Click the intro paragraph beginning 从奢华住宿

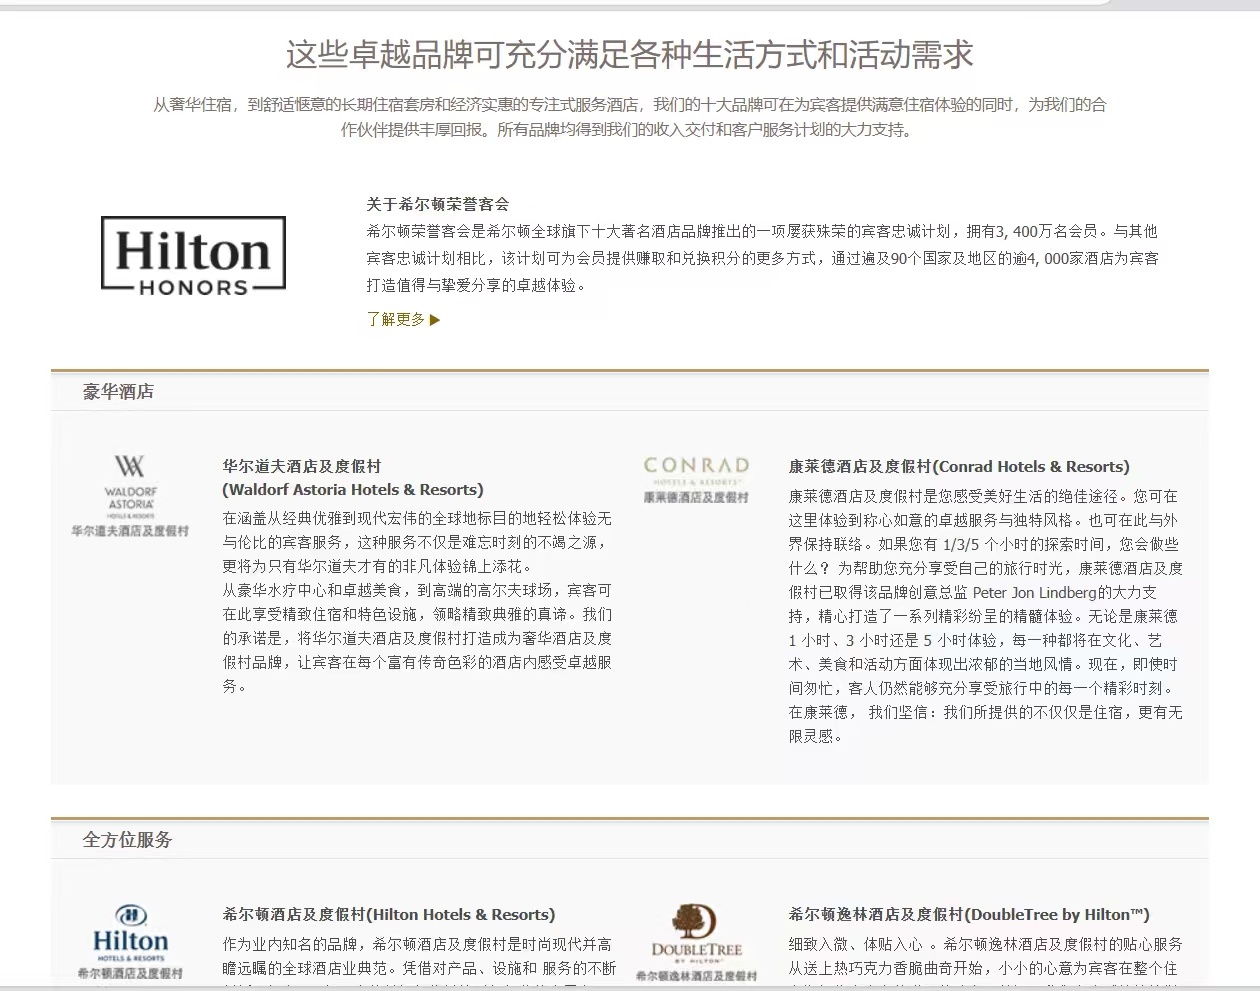click(x=629, y=117)
